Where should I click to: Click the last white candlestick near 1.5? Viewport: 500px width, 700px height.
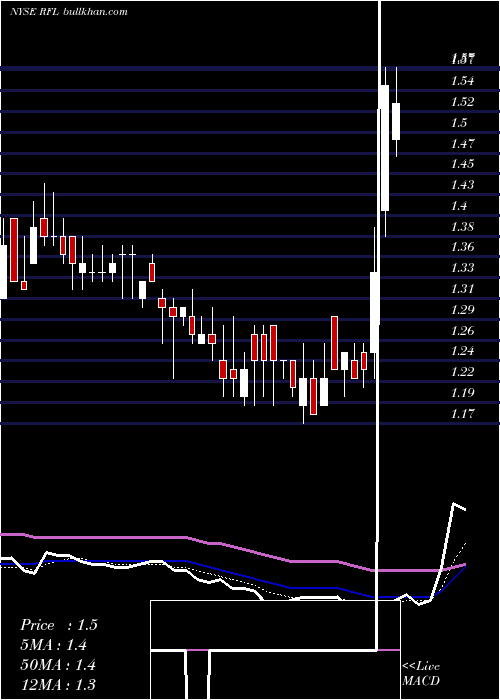pyautogui.click(x=396, y=121)
